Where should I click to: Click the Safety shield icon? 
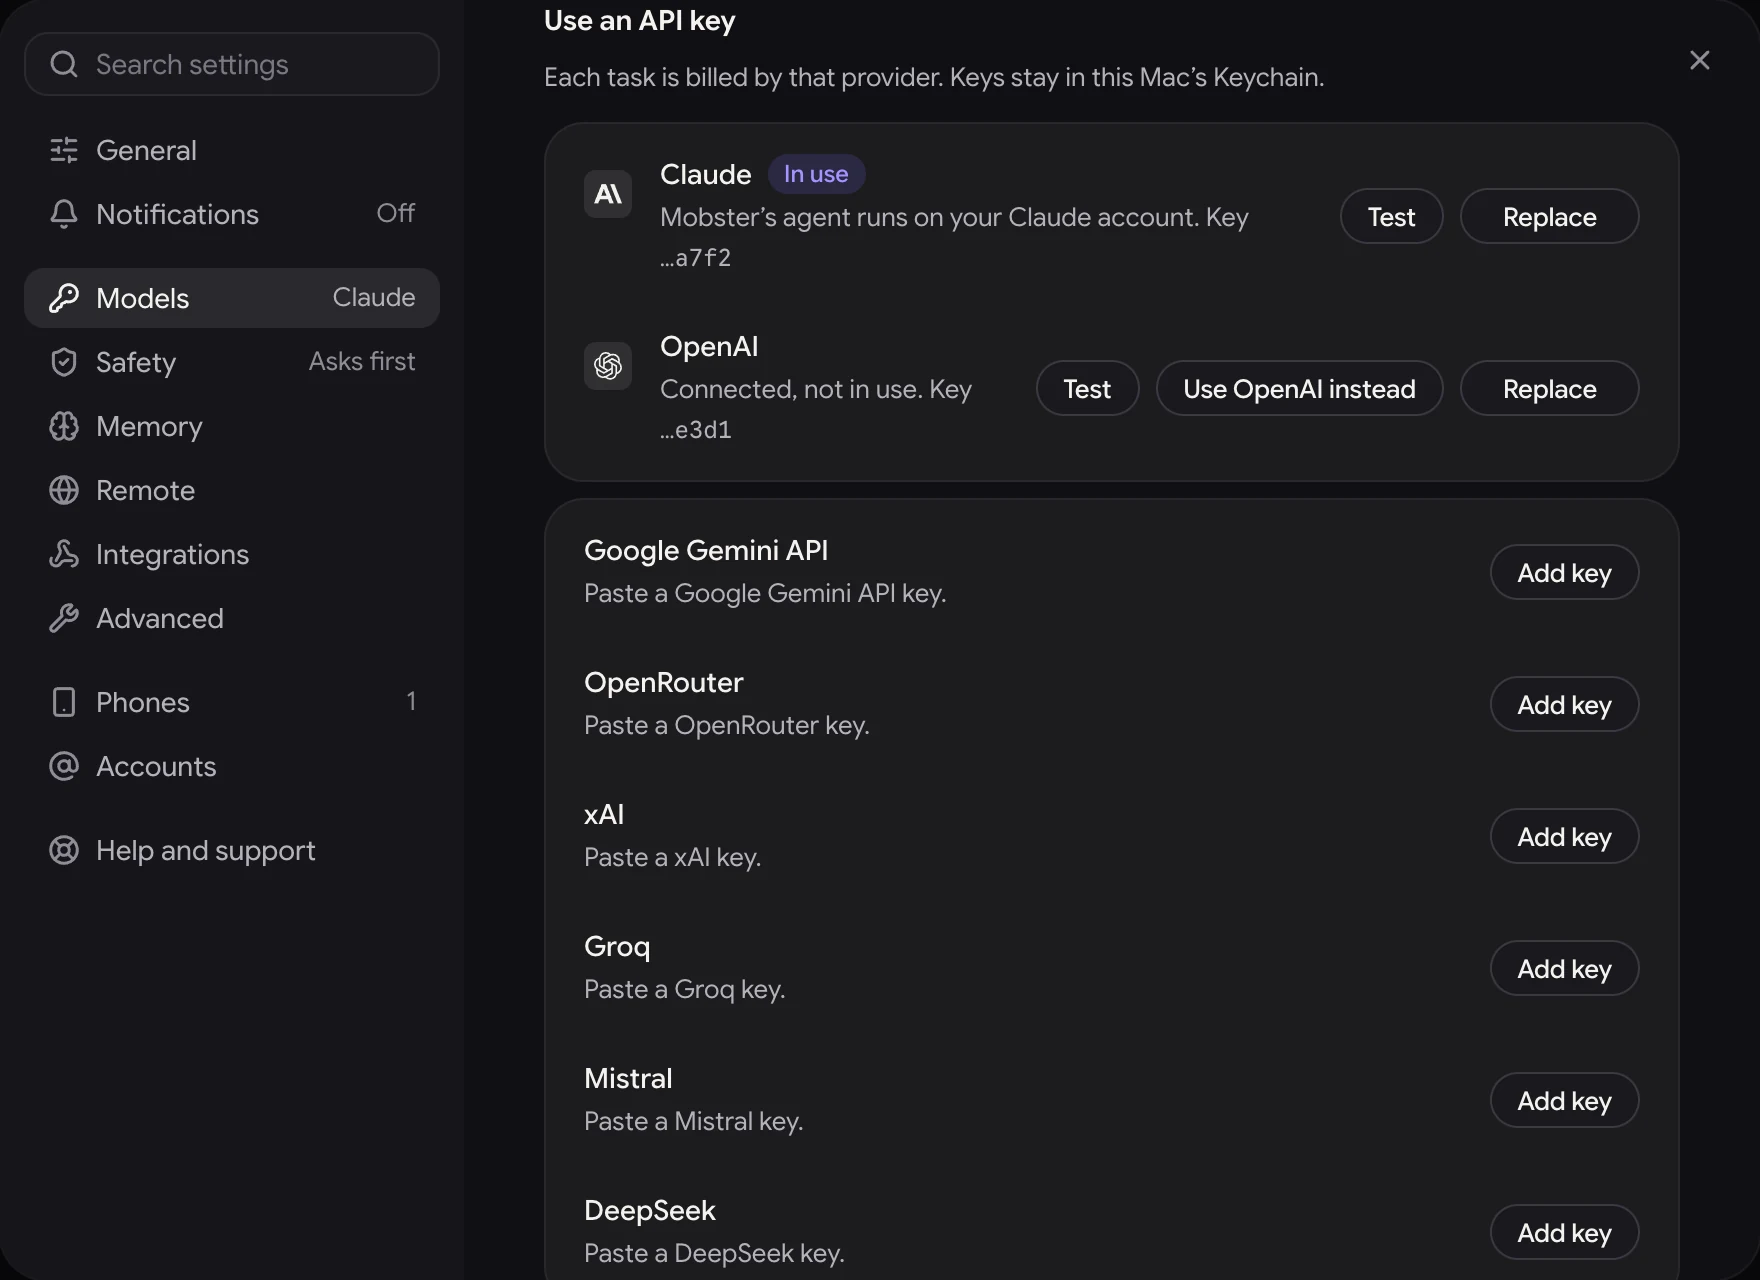(64, 362)
